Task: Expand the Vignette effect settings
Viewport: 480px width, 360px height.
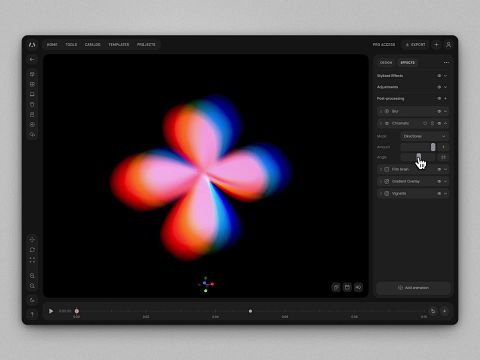Action: [445, 193]
